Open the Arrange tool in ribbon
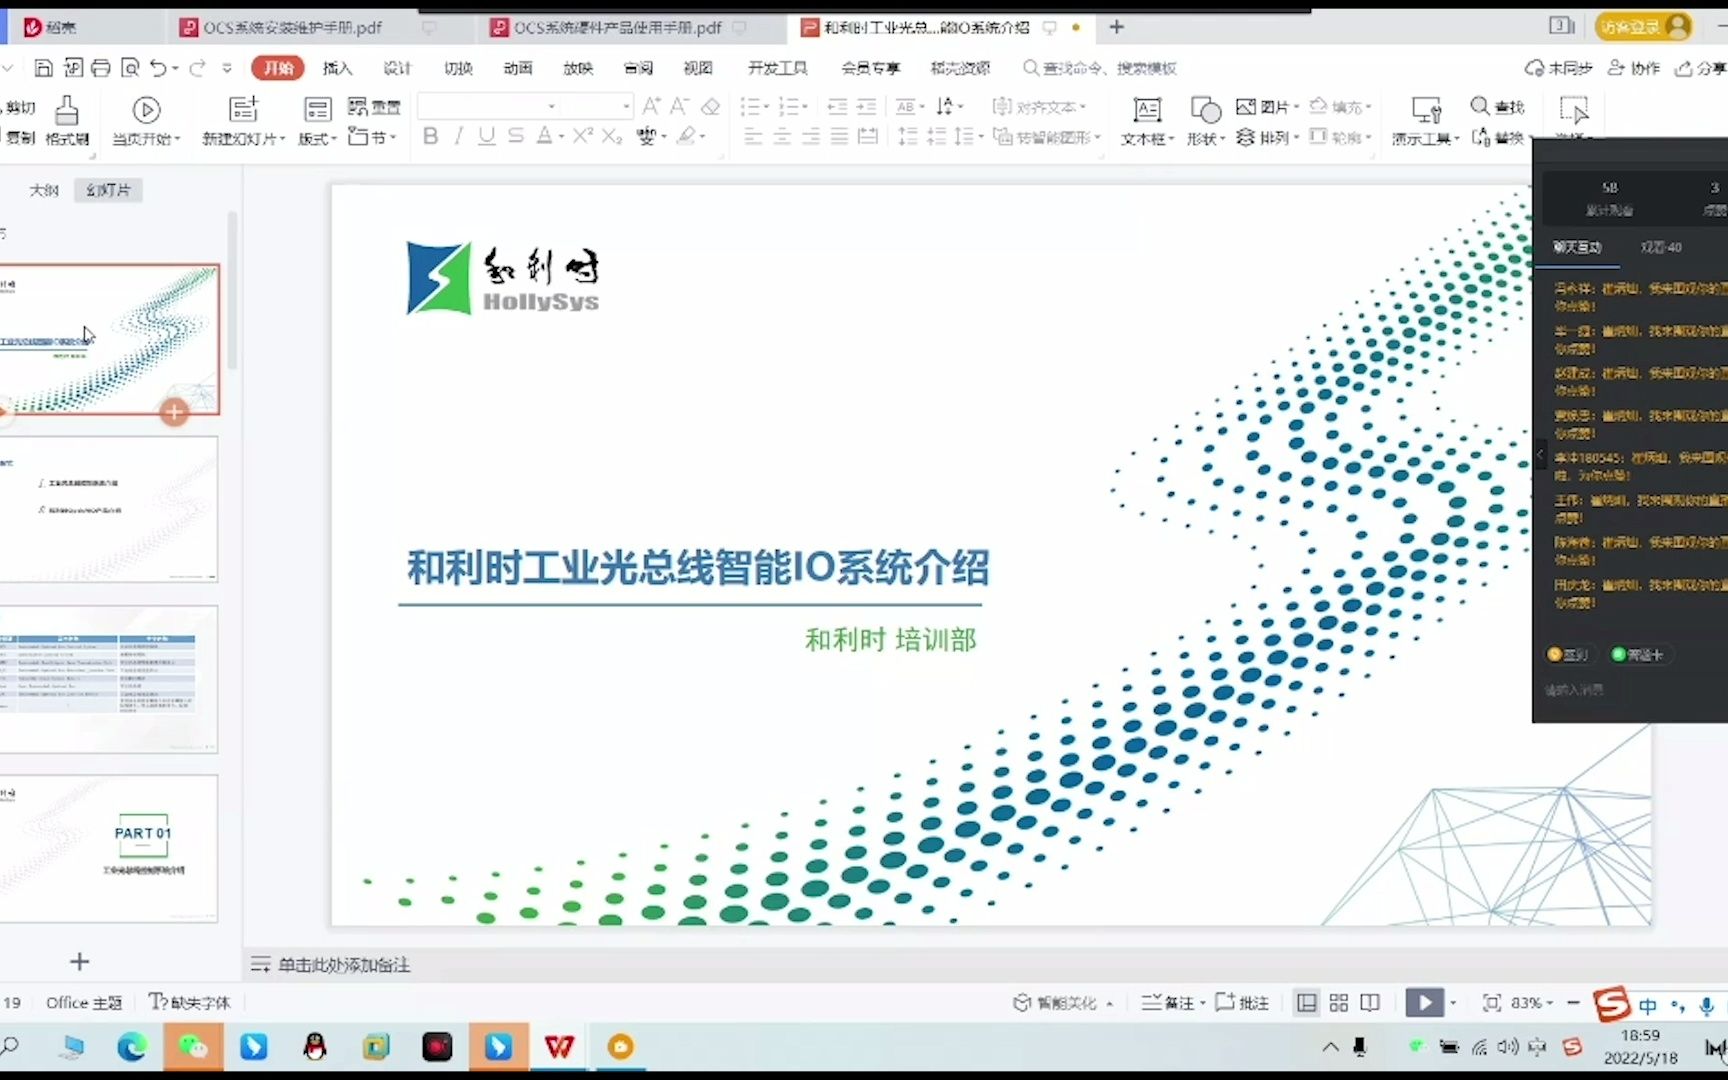 click(x=1267, y=137)
